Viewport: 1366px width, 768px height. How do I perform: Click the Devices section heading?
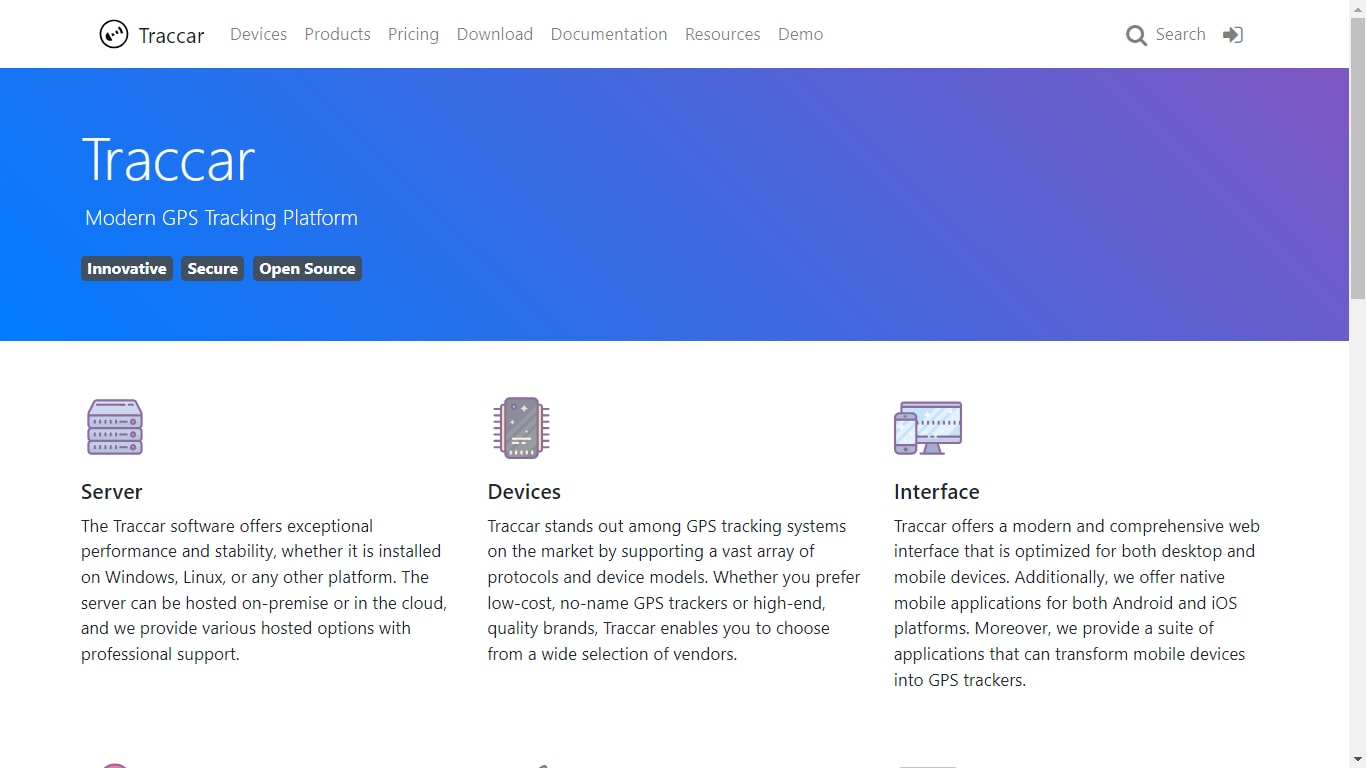524,492
